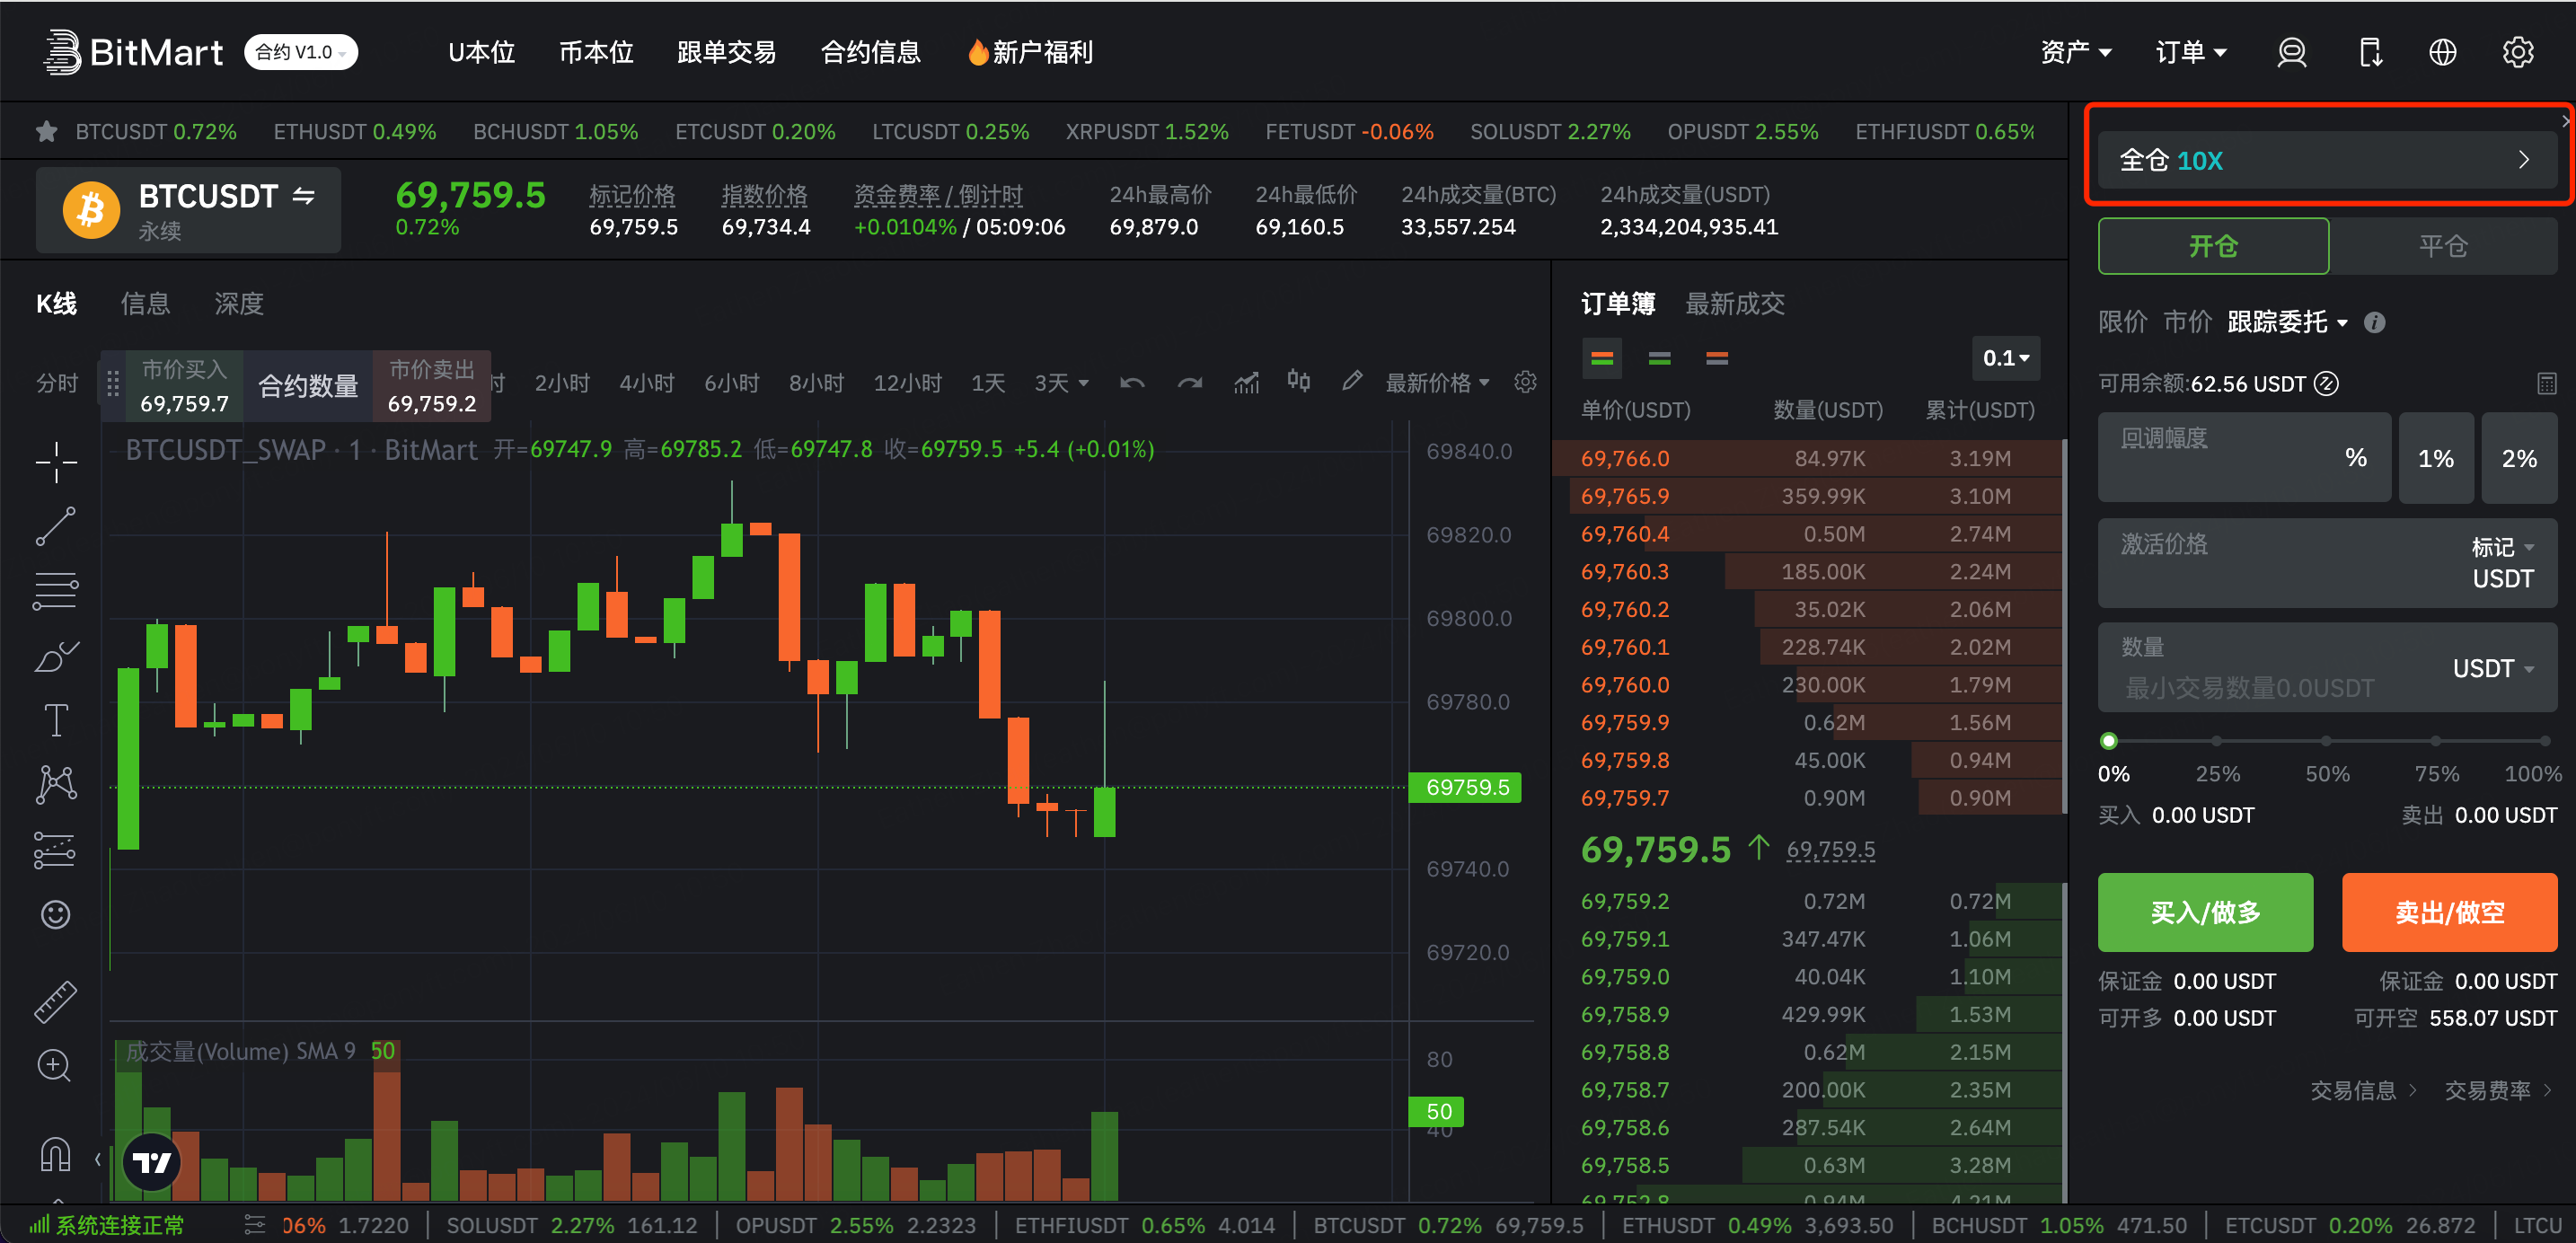Screen dimensions: 2576x1243
Task: Select the trend line drawing tool
Action: [x=55, y=525]
